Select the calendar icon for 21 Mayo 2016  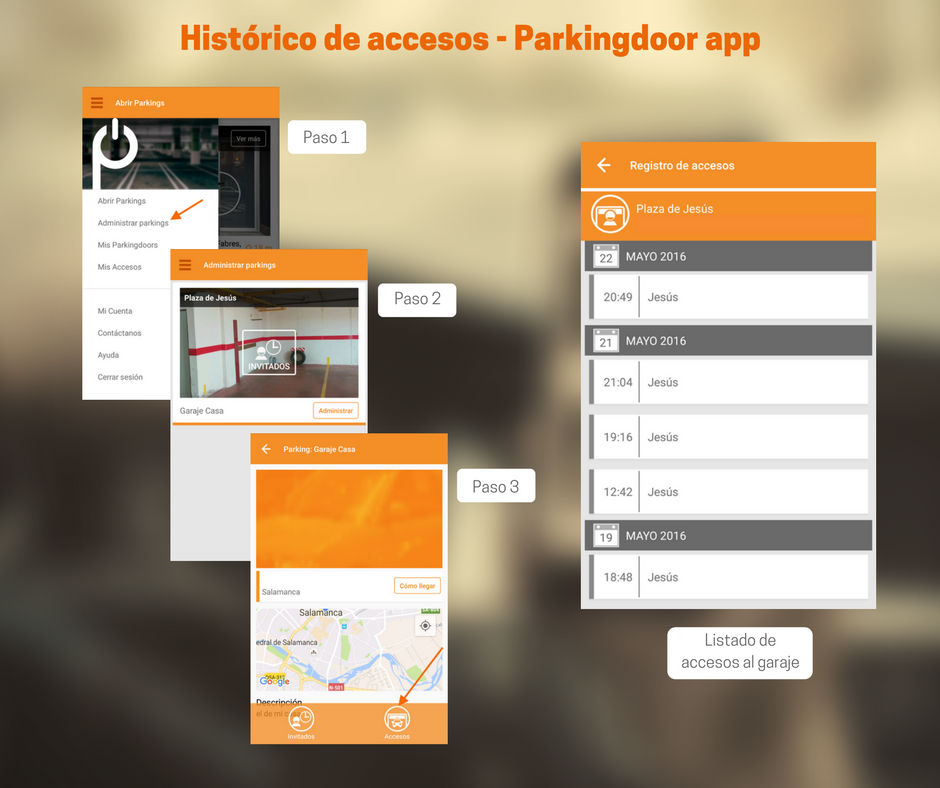[605, 340]
